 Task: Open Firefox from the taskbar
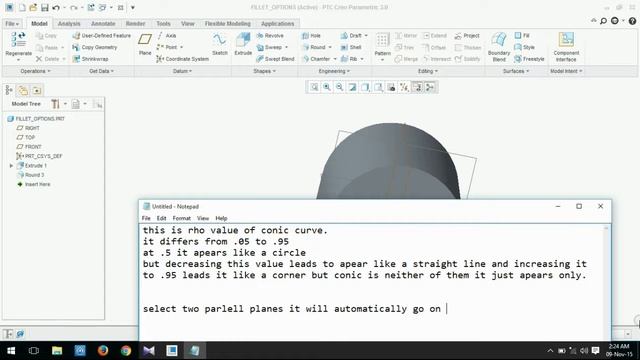pyautogui.click(x=103, y=351)
